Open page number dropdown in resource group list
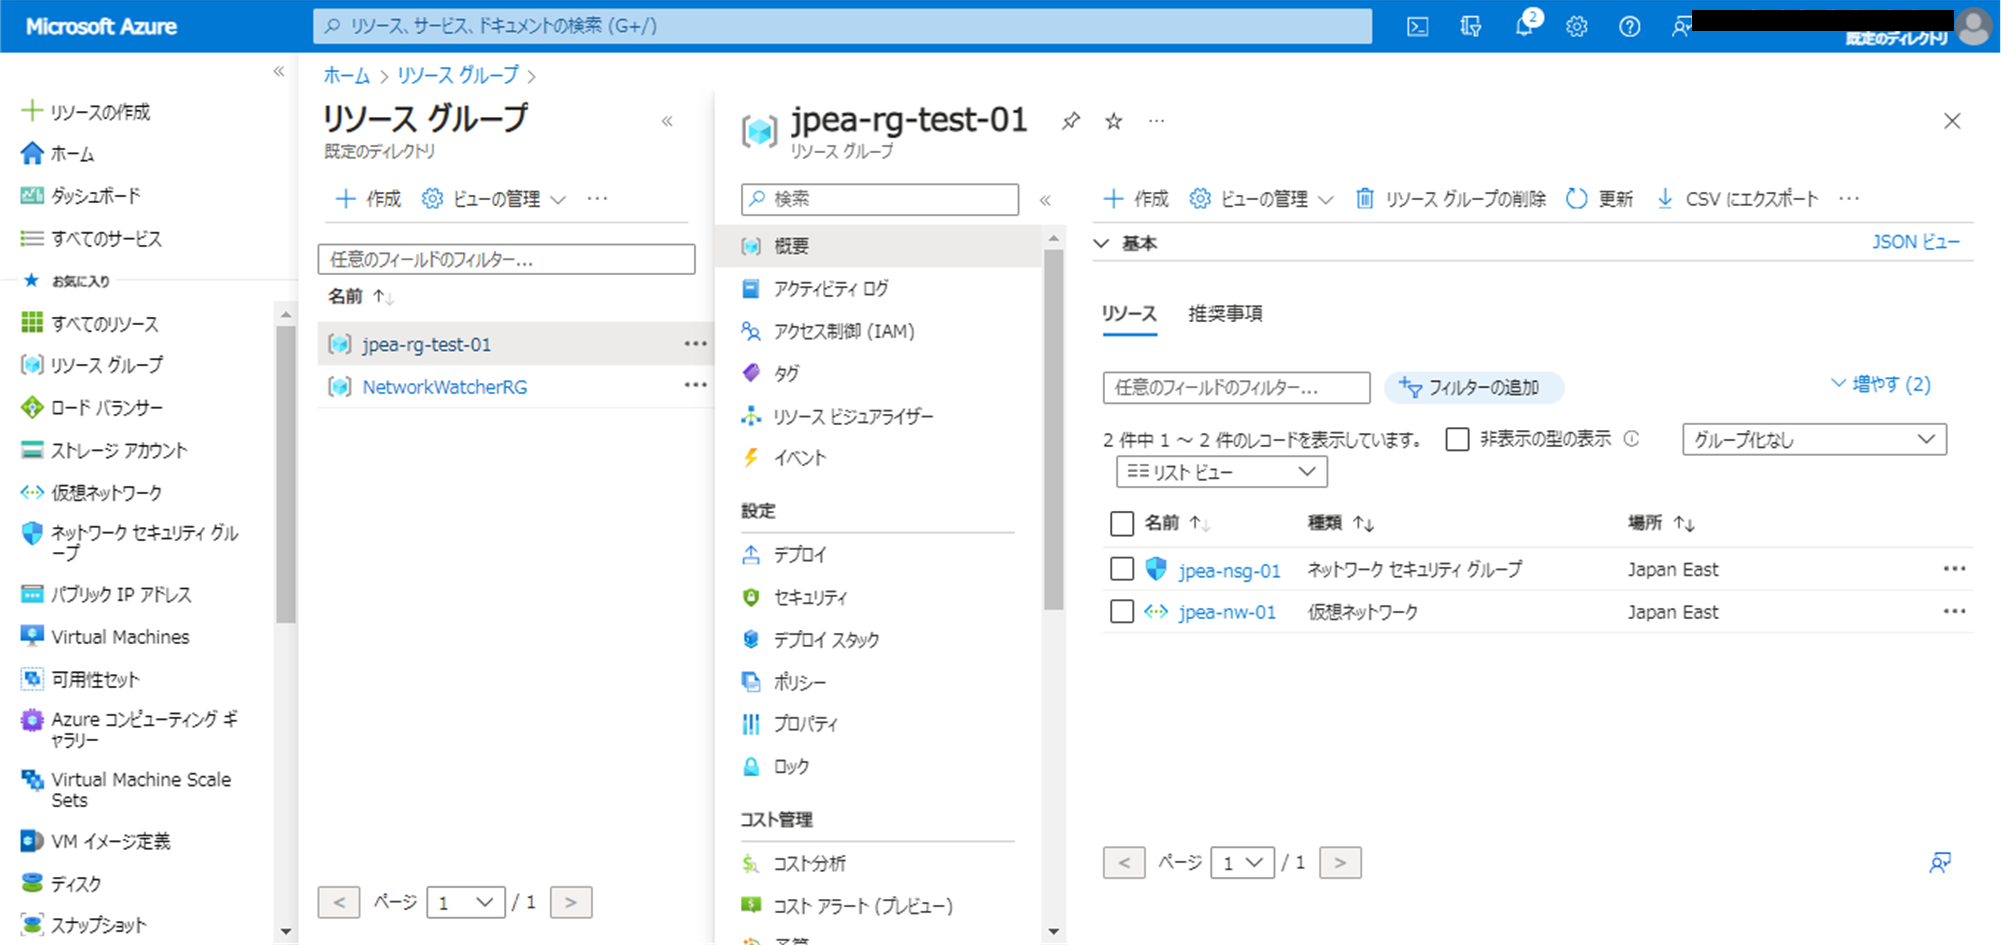2013x945 pixels. click(x=465, y=902)
